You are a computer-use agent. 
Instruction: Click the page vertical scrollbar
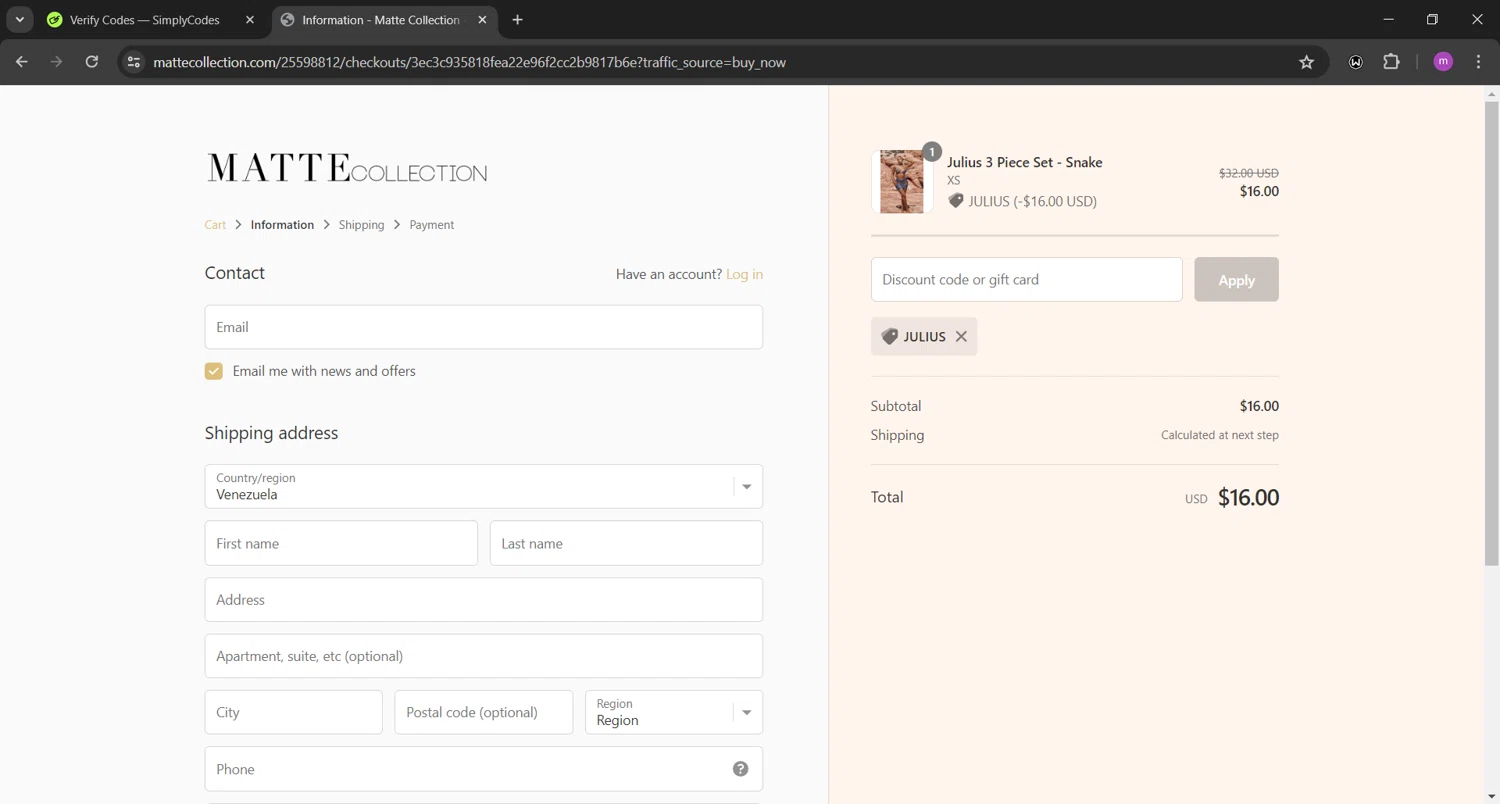(x=1491, y=332)
